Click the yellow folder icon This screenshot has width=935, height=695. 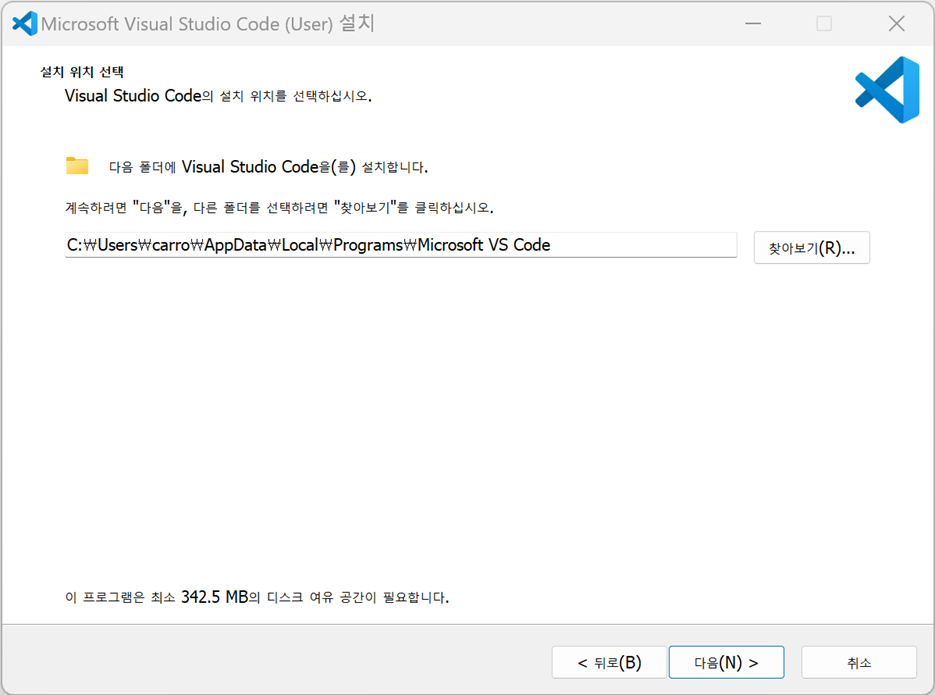[x=77, y=166]
